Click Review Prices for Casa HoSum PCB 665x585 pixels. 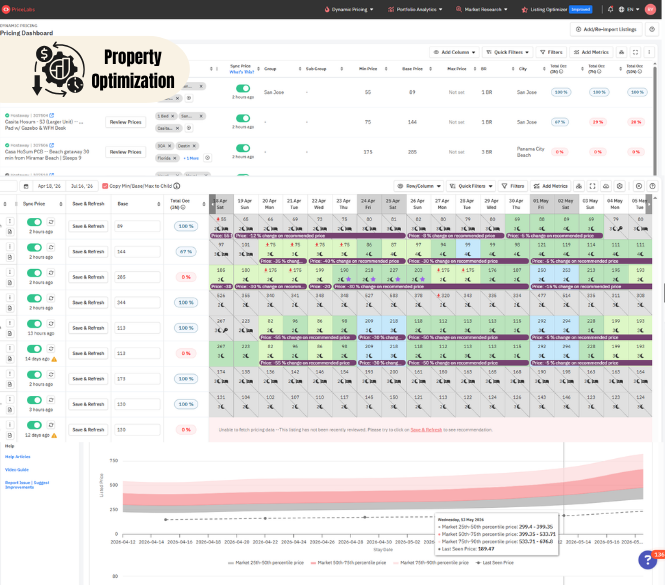pos(126,152)
